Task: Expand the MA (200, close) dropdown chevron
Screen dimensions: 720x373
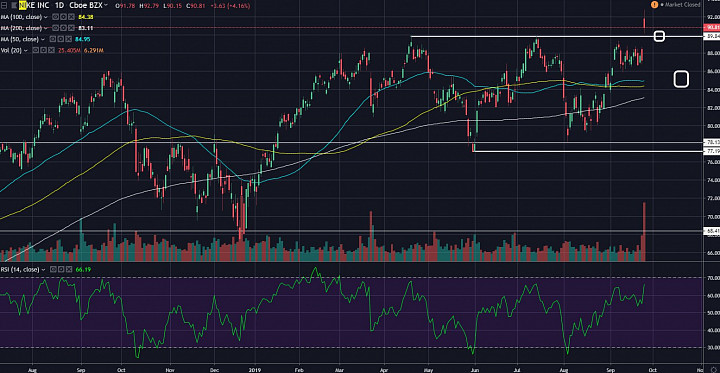Action: coord(46,28)
